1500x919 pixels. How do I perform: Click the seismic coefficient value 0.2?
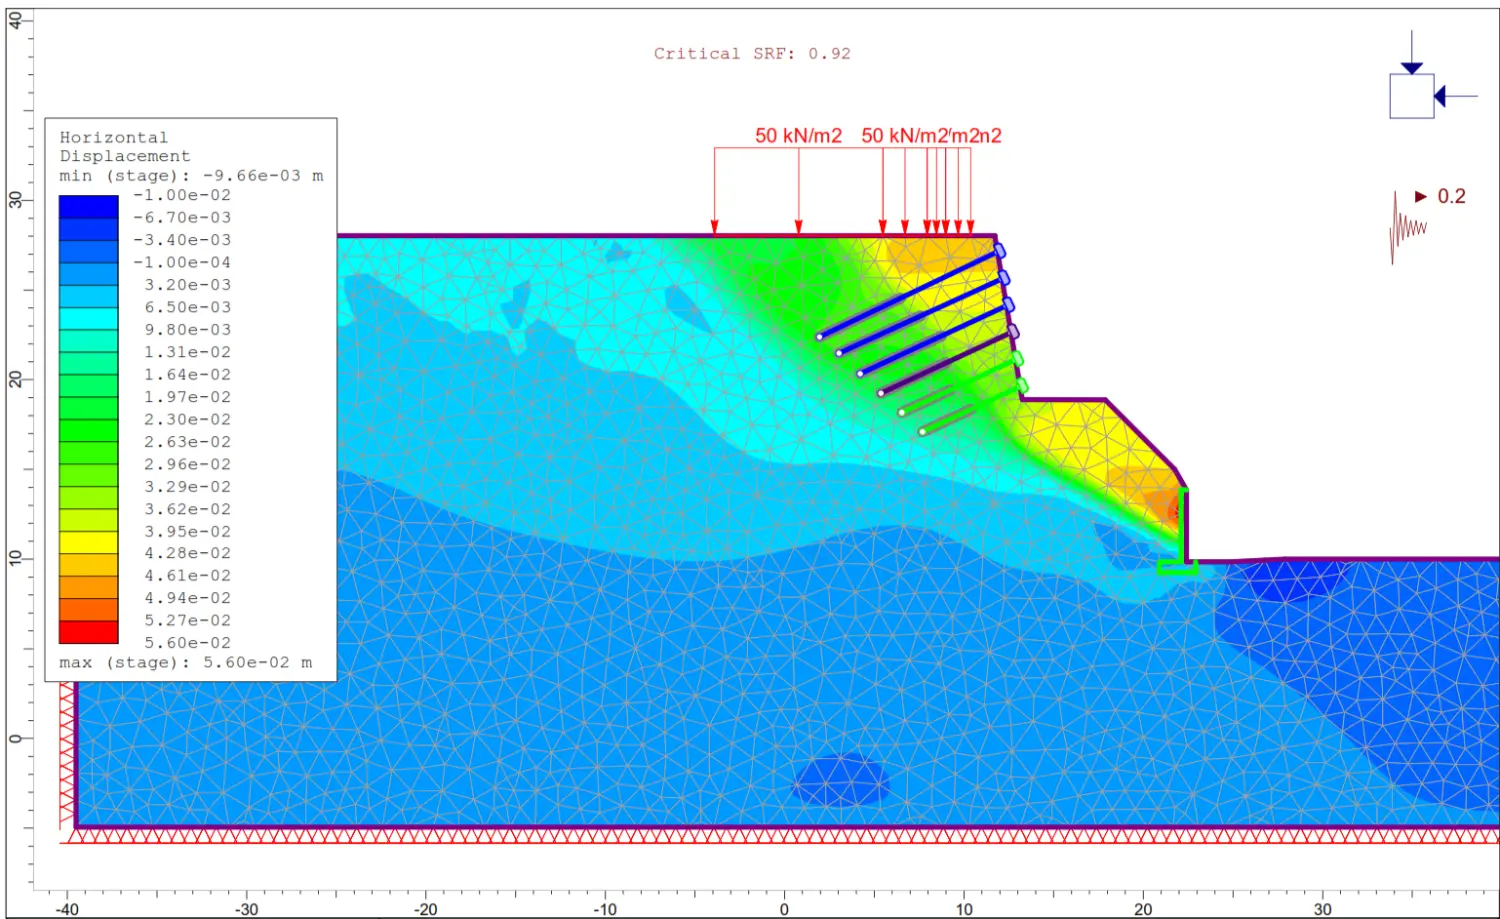[x=1451, y=197]
